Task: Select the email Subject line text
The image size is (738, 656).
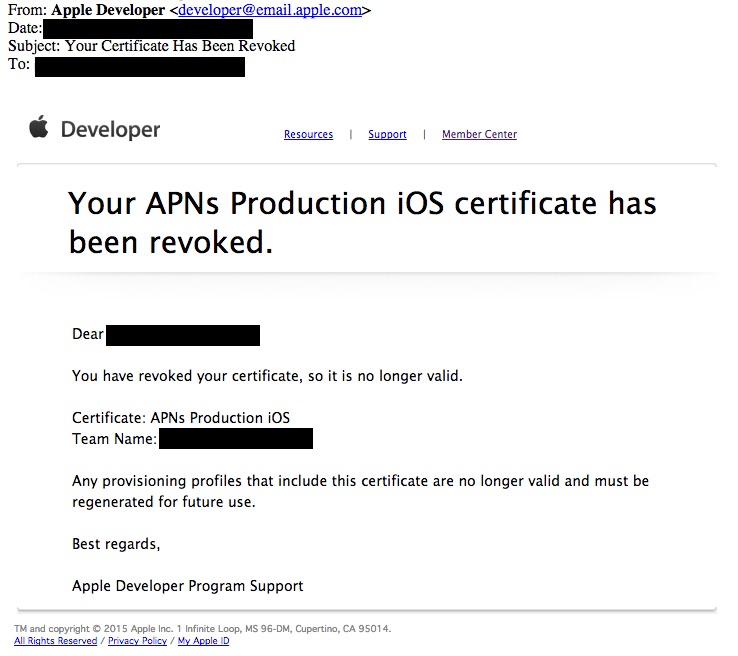Action: click(x=151, y=46)
